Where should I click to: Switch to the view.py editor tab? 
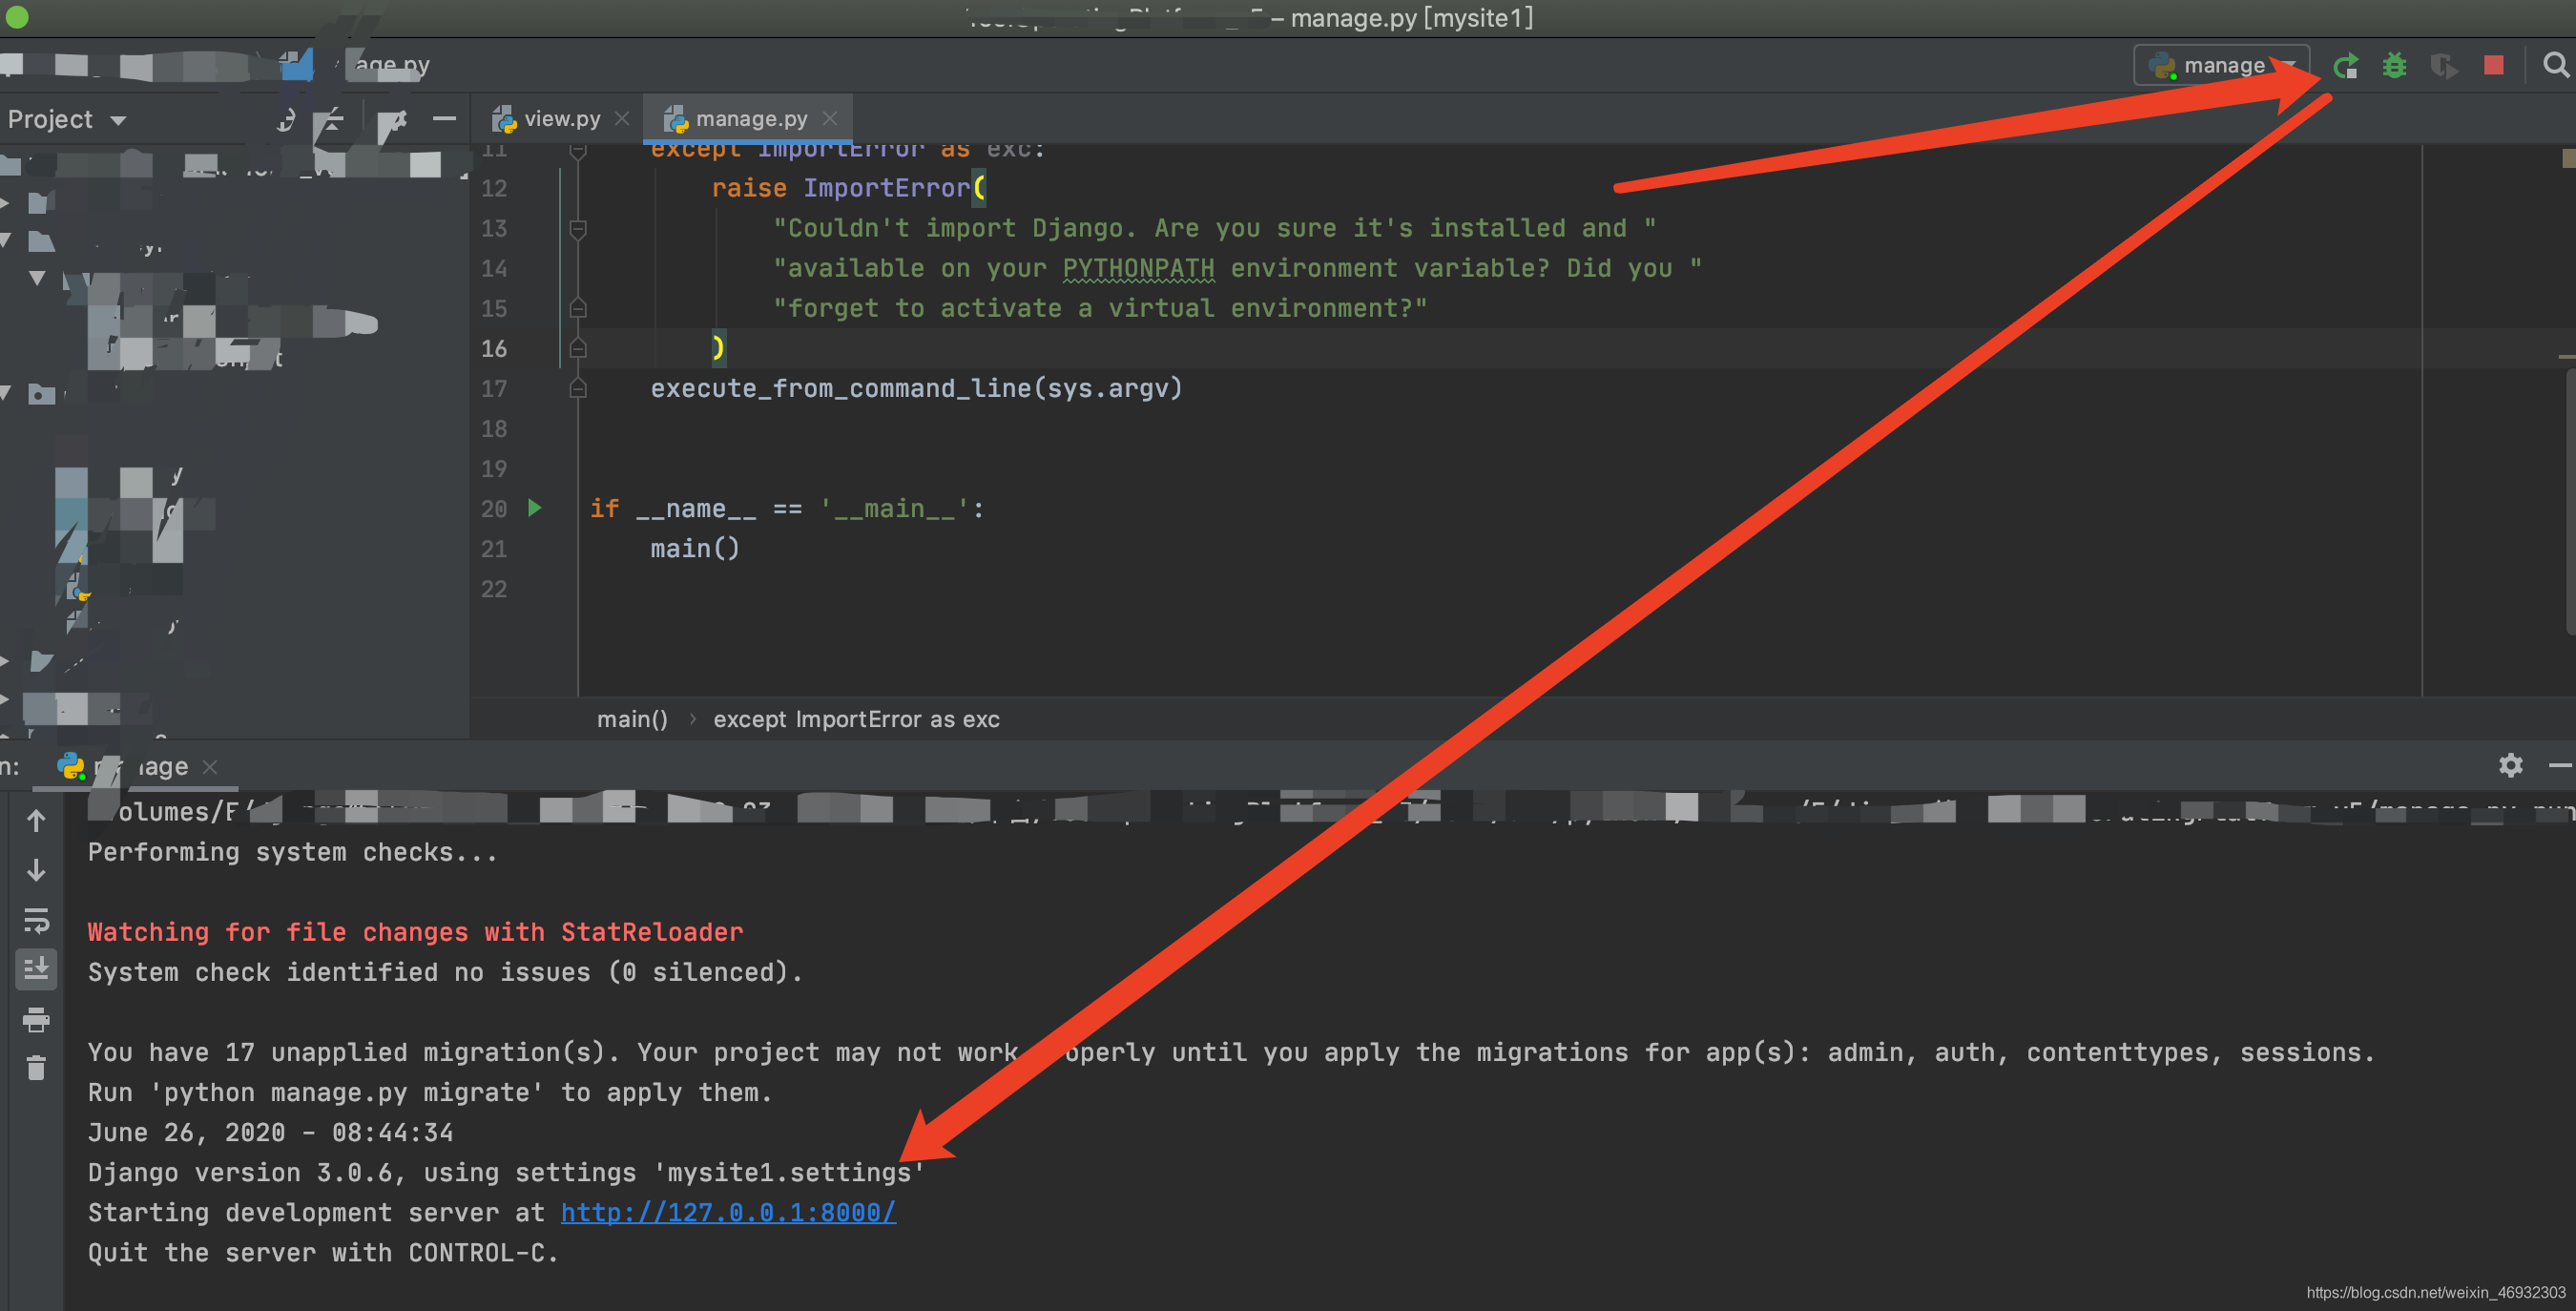pos(561,119)
